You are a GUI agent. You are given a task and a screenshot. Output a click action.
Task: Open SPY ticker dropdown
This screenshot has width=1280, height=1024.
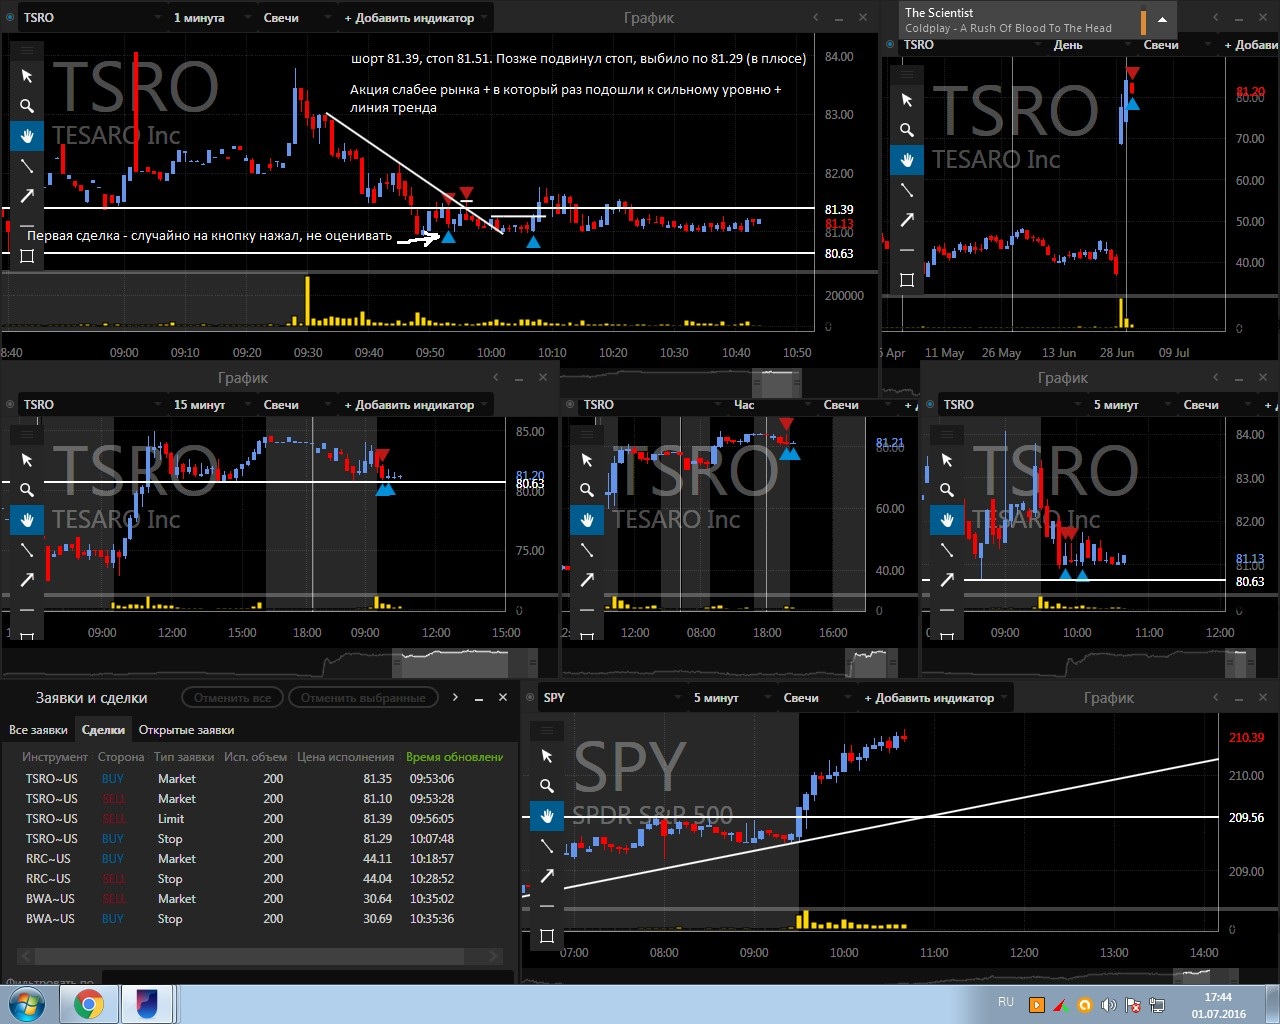612,698
